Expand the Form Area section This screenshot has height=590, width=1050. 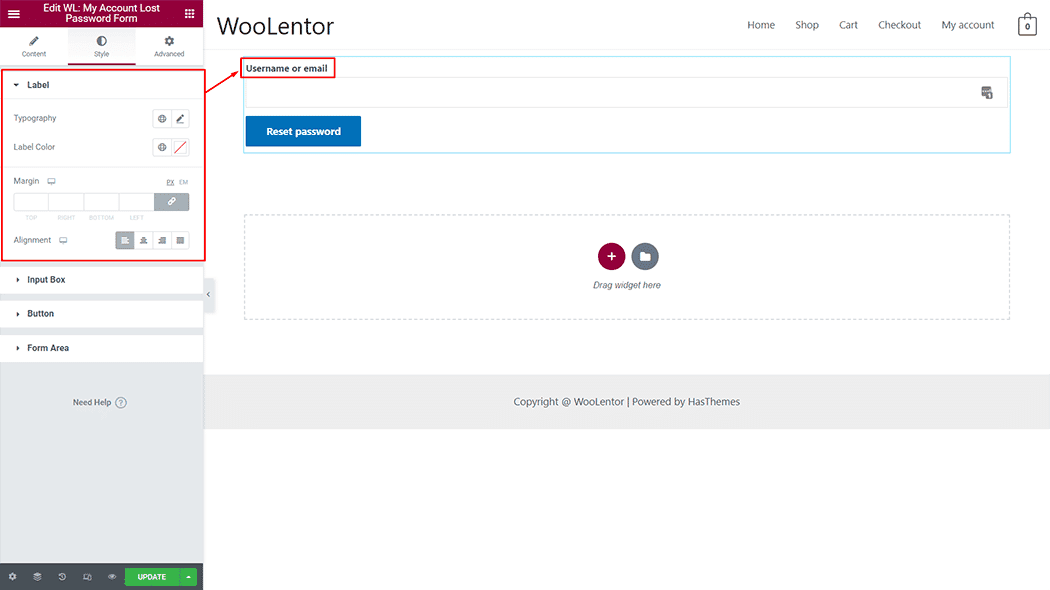[48, 348]
